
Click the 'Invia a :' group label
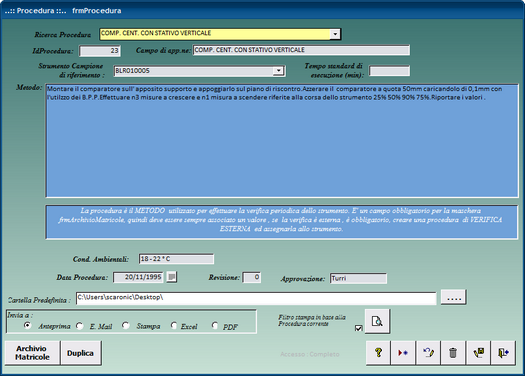[20, 315]
